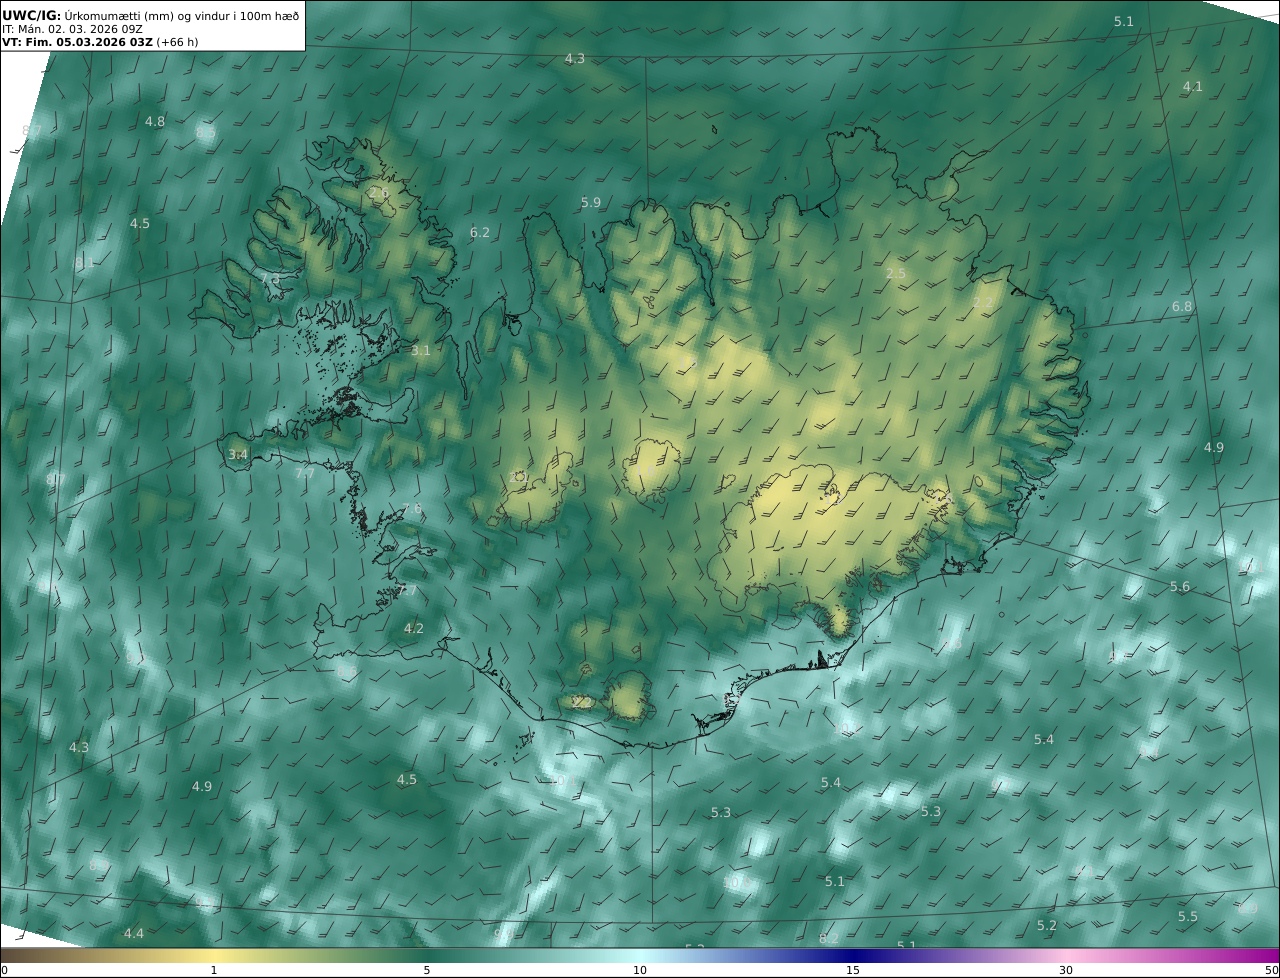Viewport: 1280px width, 978px height.
Task: Click the 2.5 value over northeast Iceland
Action: (896, 274)
